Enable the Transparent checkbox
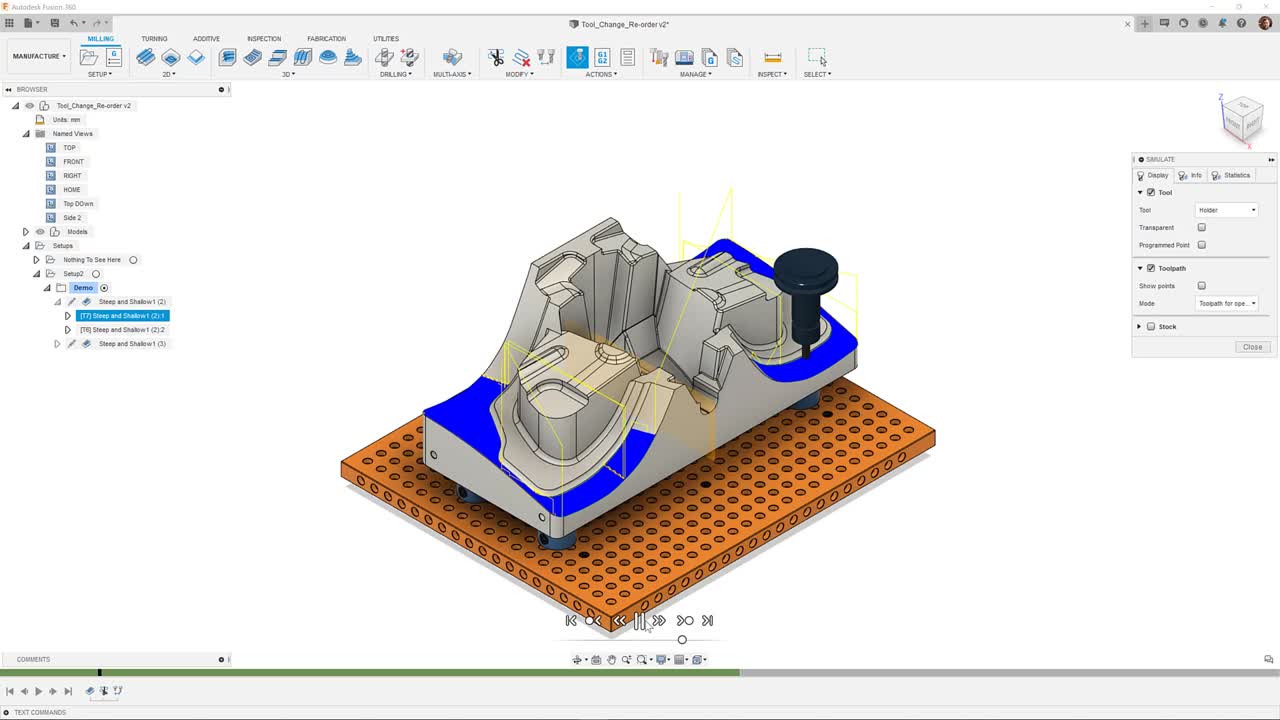The image size is (1280, 720). pyautogui.click(x=1202, y=228)
